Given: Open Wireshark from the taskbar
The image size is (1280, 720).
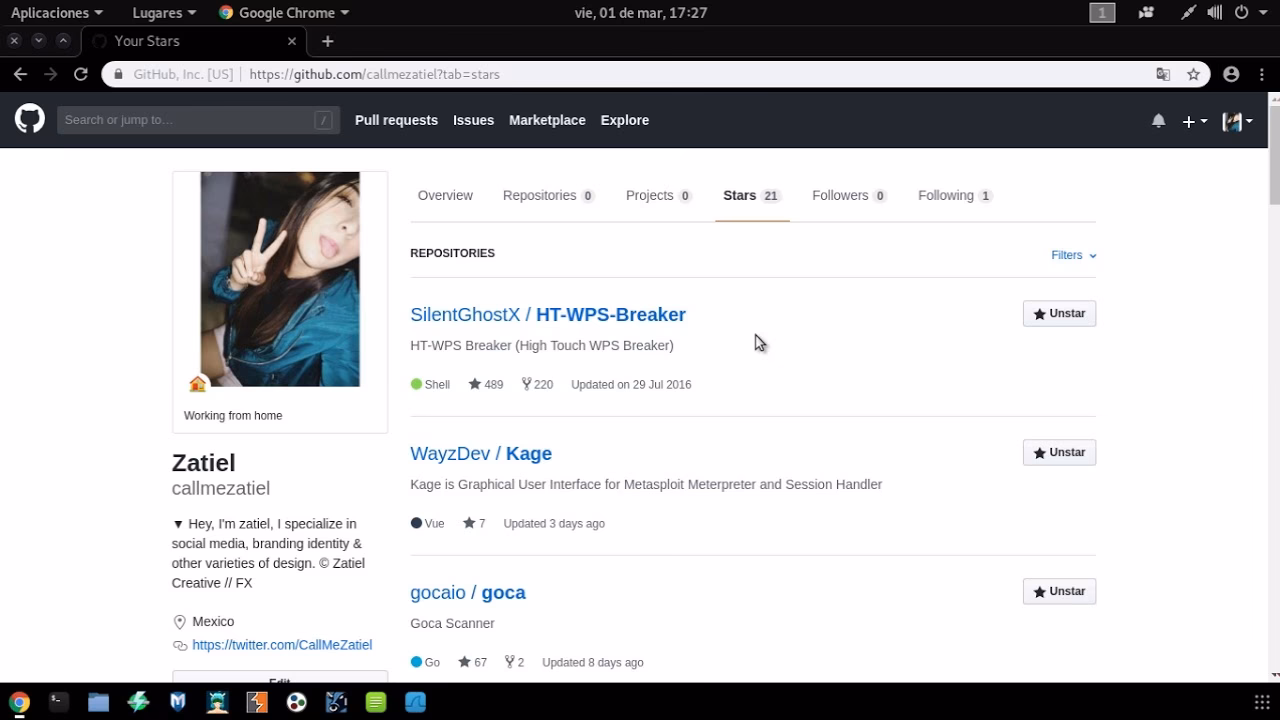Looking at the screenshot, I should tap(415, 702).
